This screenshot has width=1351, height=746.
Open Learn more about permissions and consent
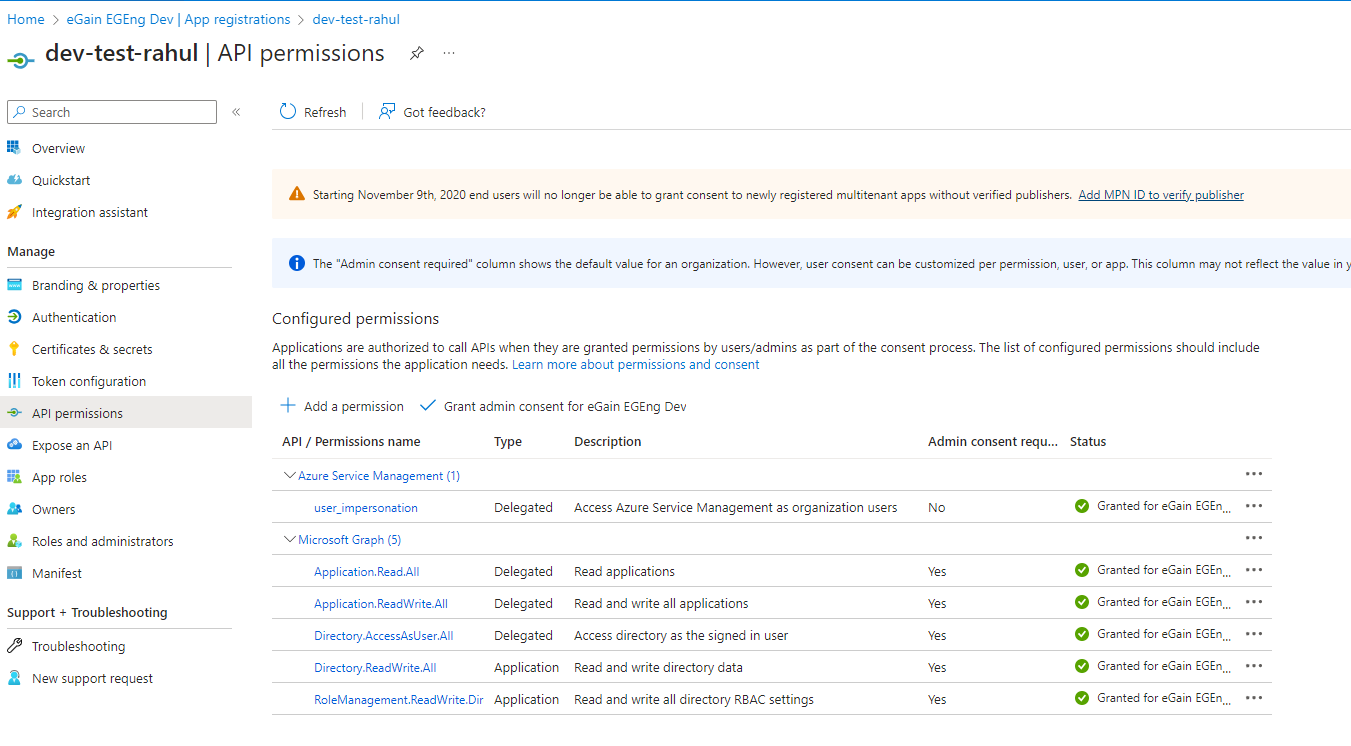(635, 365)
